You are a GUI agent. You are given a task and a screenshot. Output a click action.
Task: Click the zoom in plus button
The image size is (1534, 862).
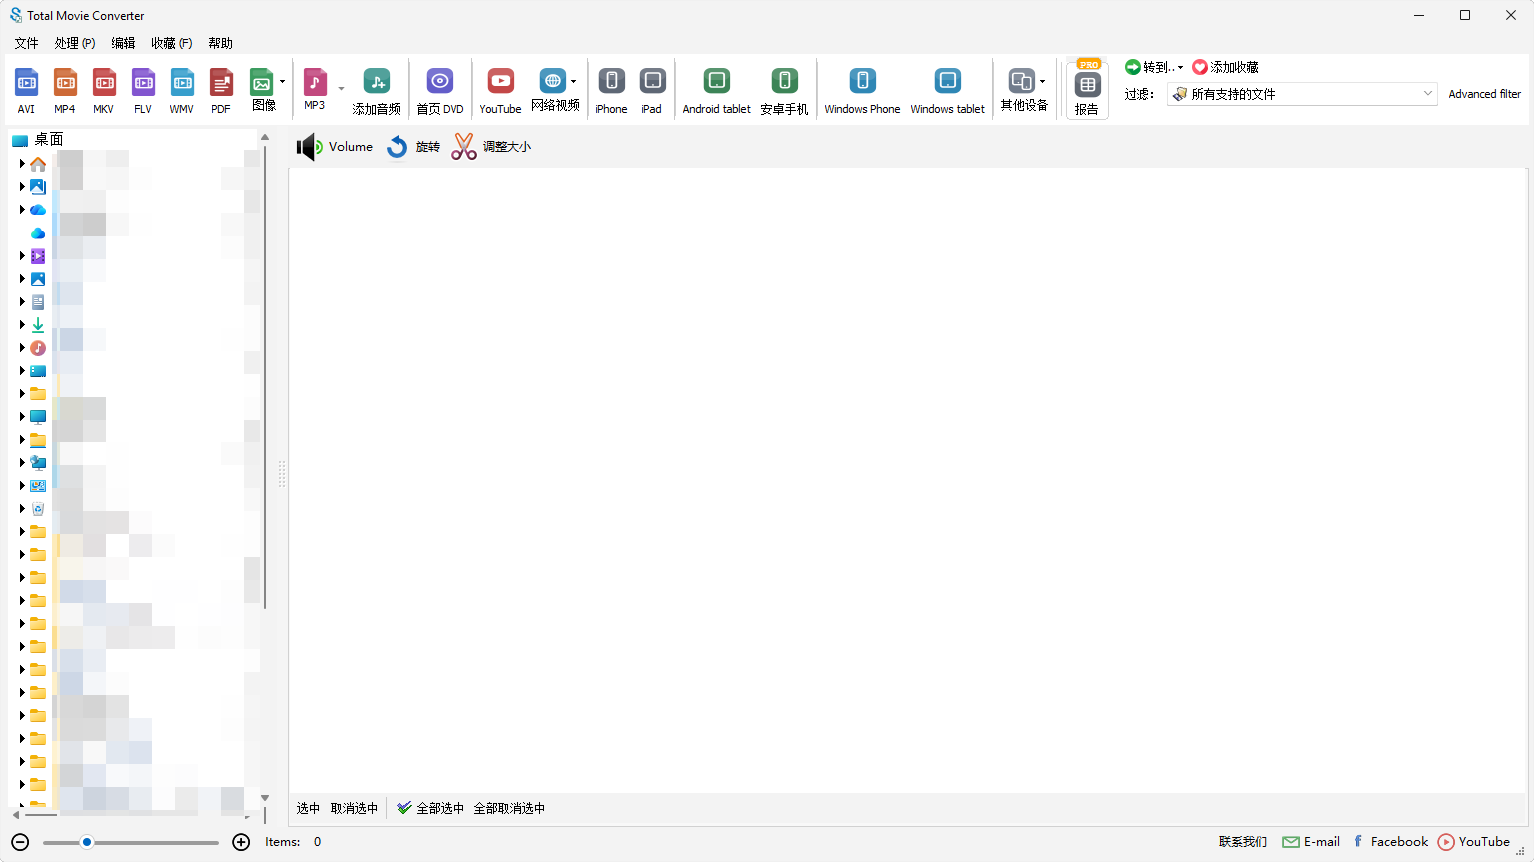(241, 842)
